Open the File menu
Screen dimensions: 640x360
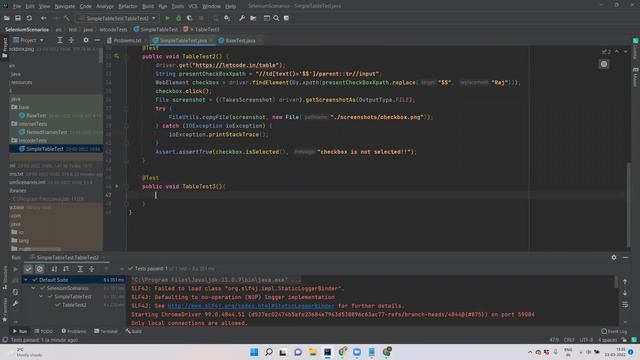click(x=17, y=6)
